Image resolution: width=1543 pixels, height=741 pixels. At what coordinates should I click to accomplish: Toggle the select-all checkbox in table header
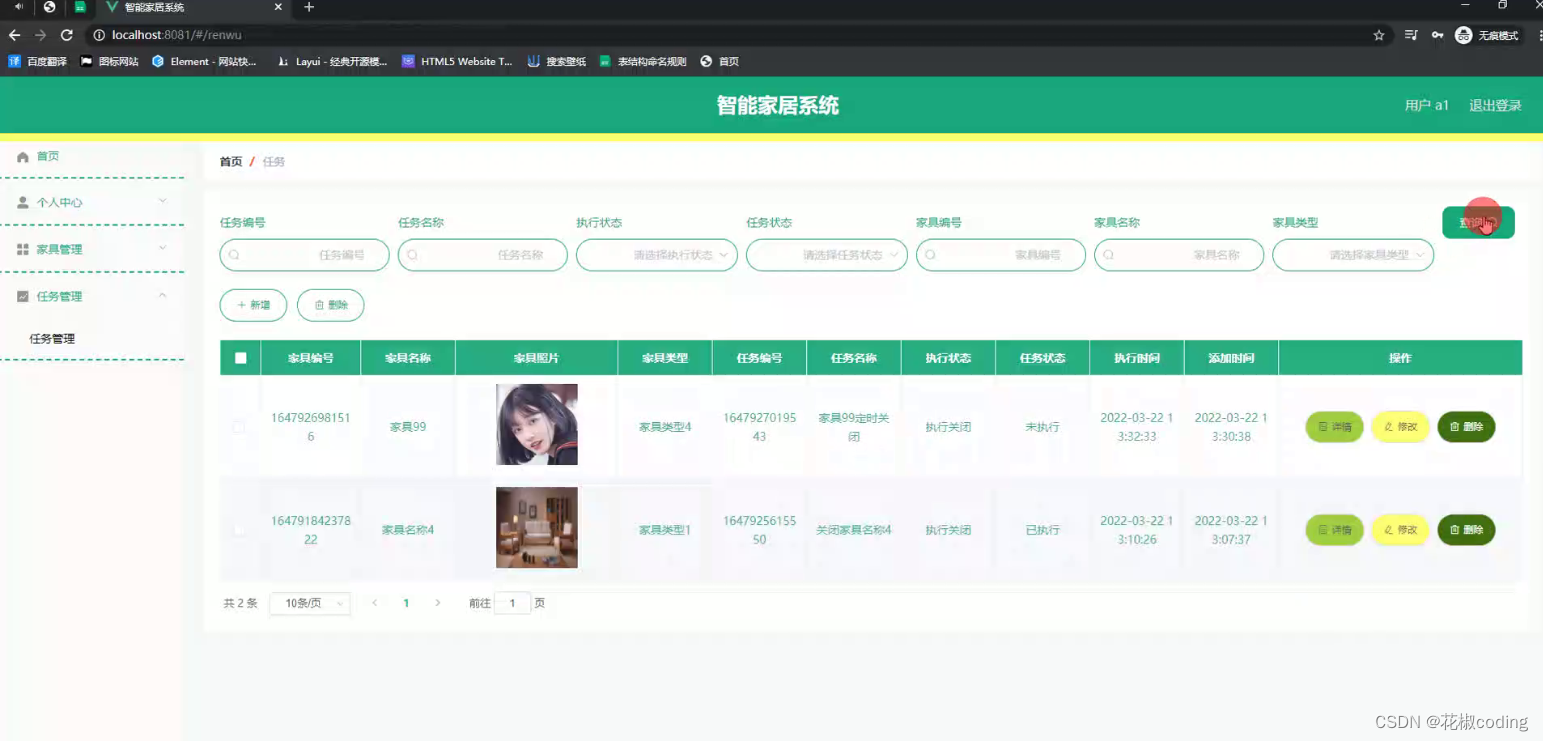241,358
